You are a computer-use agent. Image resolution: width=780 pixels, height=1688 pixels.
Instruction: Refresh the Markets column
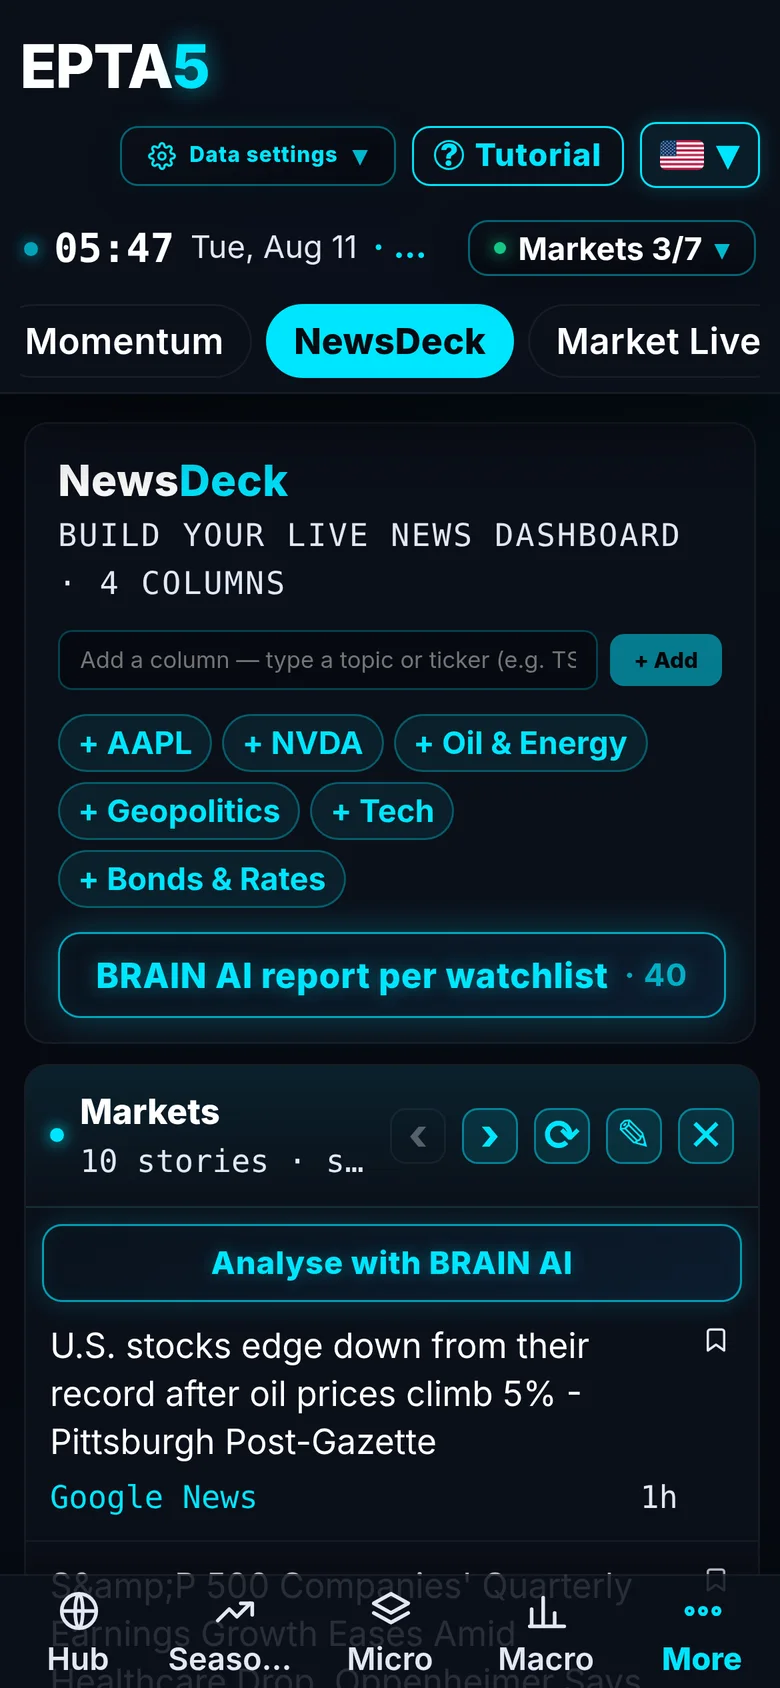point(562,1136)
